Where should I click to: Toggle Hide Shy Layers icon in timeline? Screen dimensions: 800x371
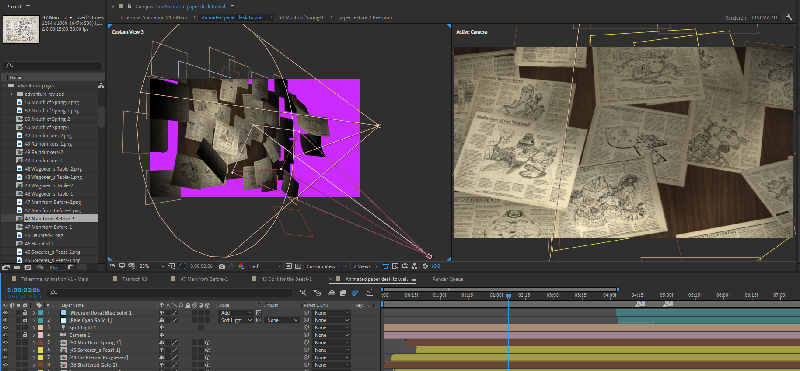point(332,293)
